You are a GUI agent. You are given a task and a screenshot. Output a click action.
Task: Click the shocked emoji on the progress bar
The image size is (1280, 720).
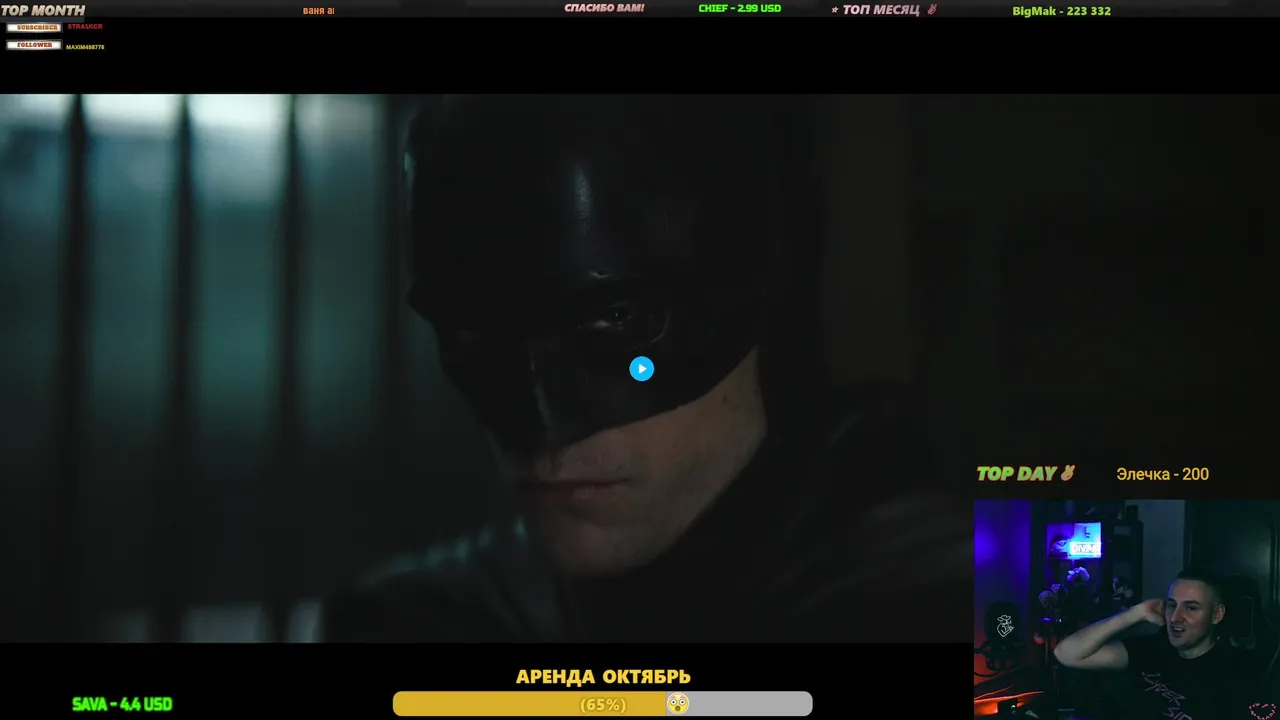pos(678,704)
